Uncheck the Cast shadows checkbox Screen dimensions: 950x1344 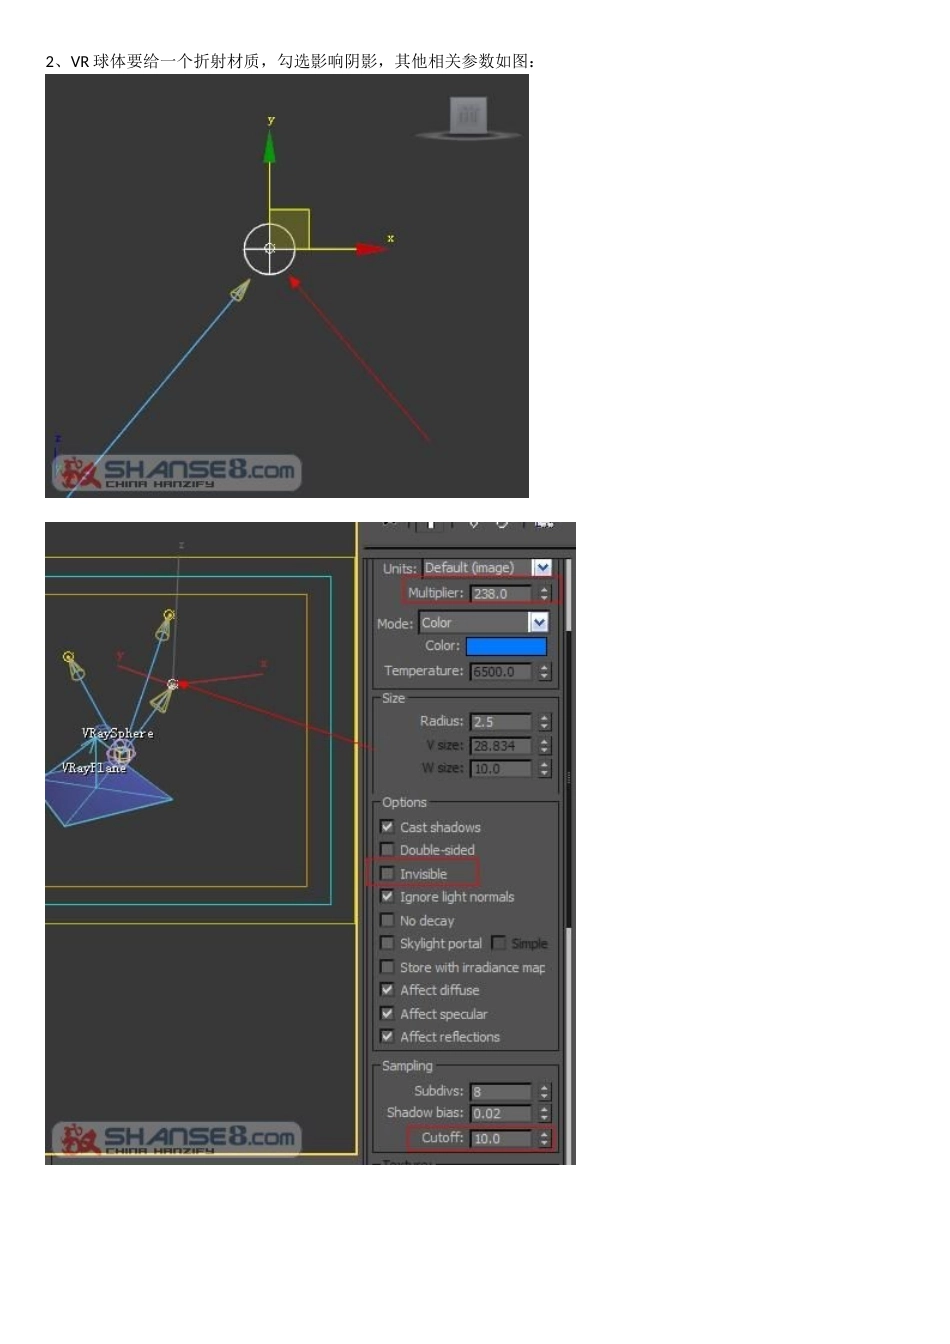(x=387, y=827)
